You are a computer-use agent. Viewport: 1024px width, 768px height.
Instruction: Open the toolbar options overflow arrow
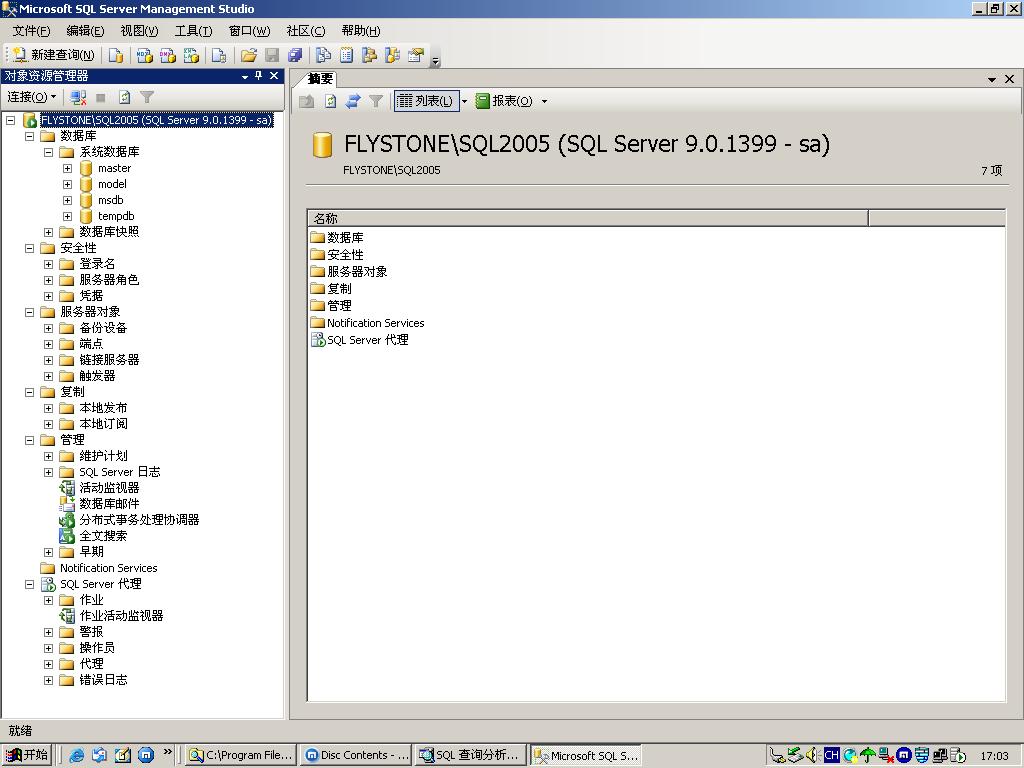(x=436, y=60)
